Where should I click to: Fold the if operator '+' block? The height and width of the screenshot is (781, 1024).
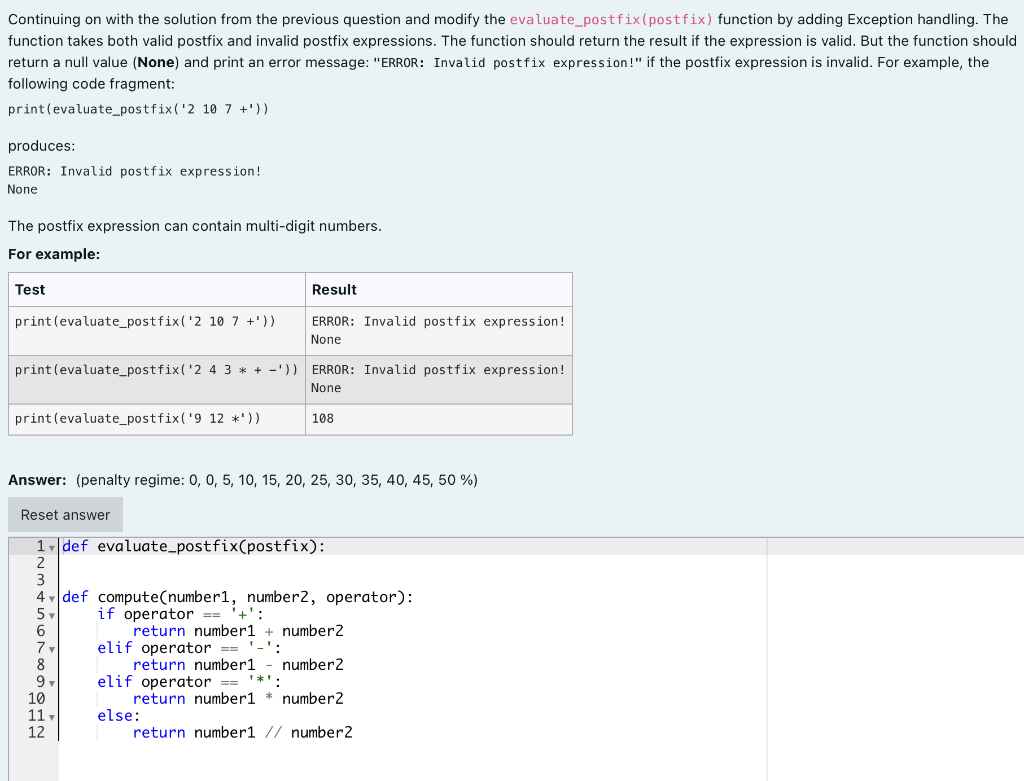(x=51, y=614)
